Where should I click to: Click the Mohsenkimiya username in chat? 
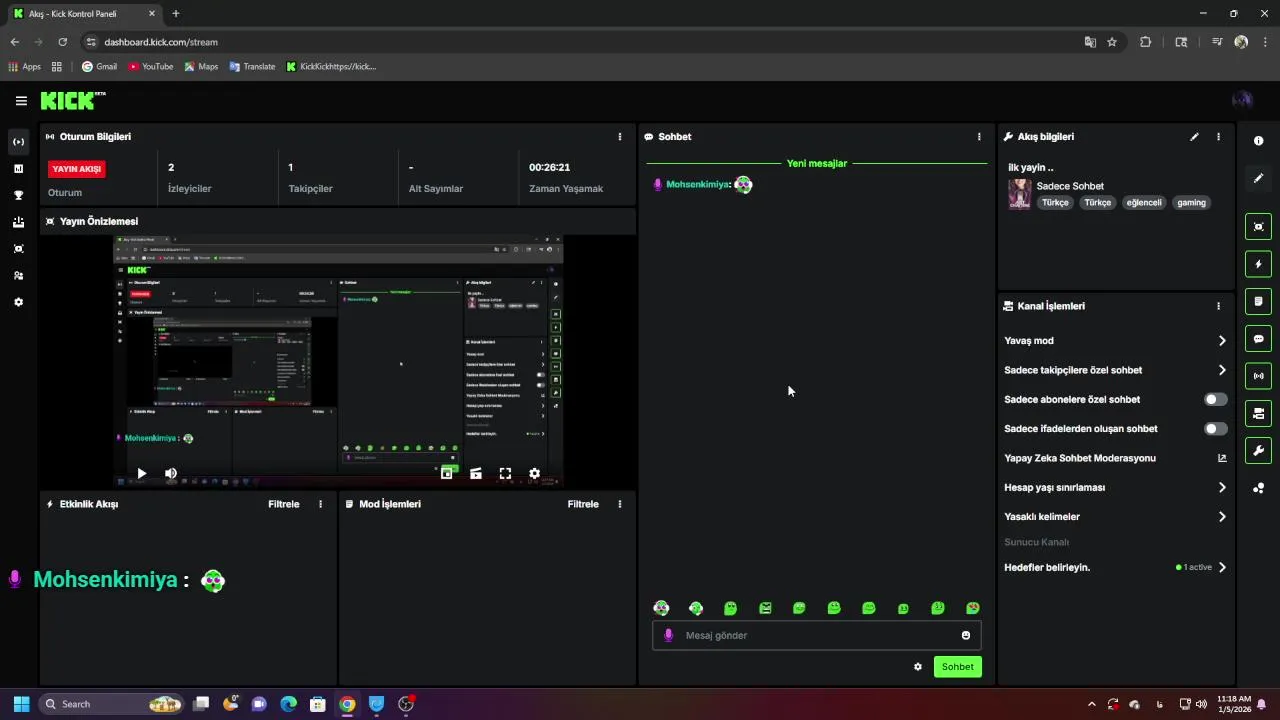697,184
